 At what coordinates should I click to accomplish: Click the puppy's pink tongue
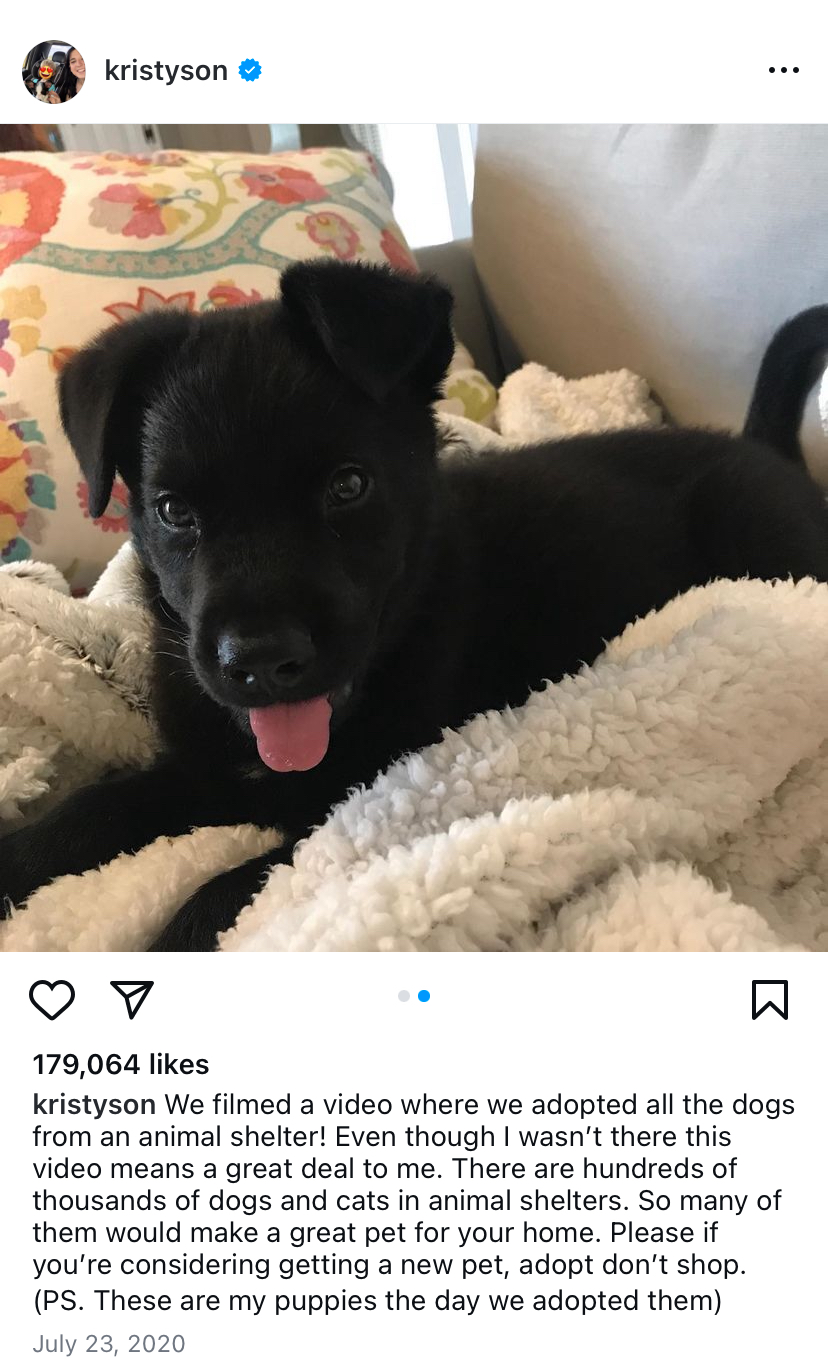point(291,733)
